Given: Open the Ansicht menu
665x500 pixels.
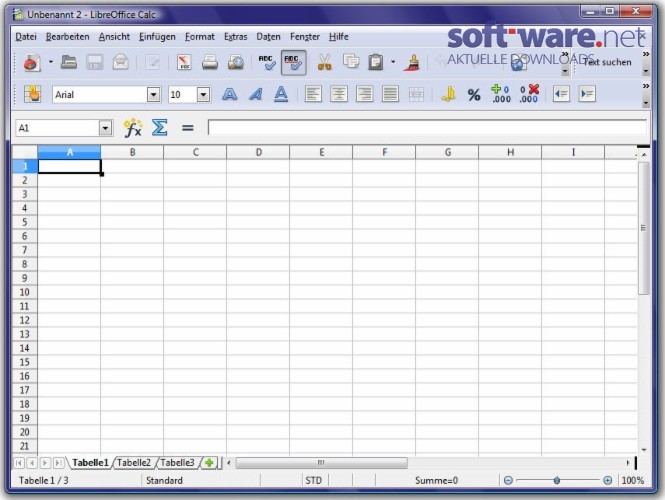Looking at the screenshot, I should 114,36.
